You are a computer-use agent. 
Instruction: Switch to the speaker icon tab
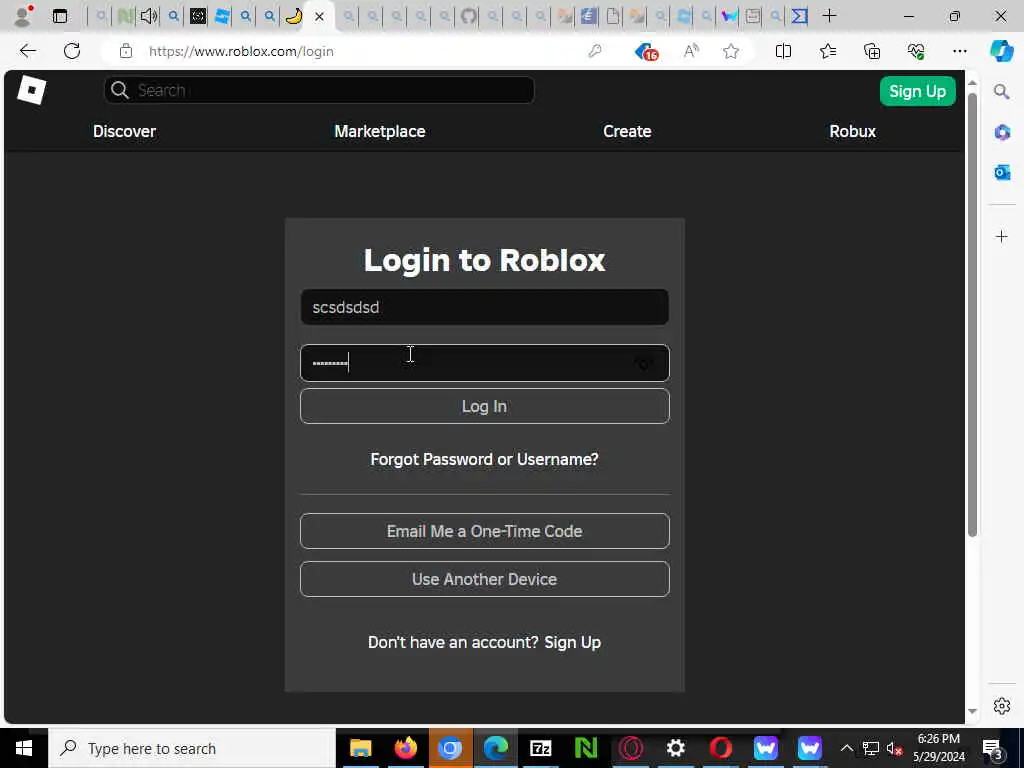click(x=149, y=16)
